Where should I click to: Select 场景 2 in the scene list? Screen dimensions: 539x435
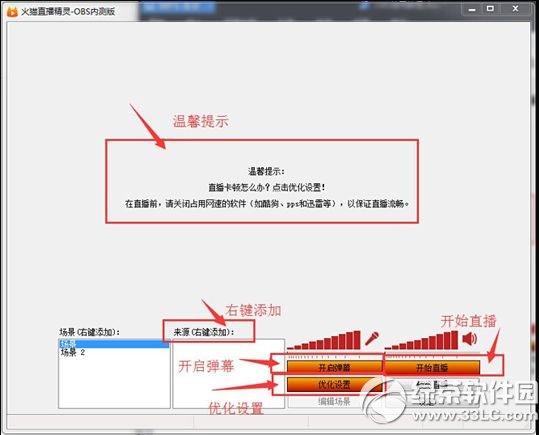(x=73, y=352)
